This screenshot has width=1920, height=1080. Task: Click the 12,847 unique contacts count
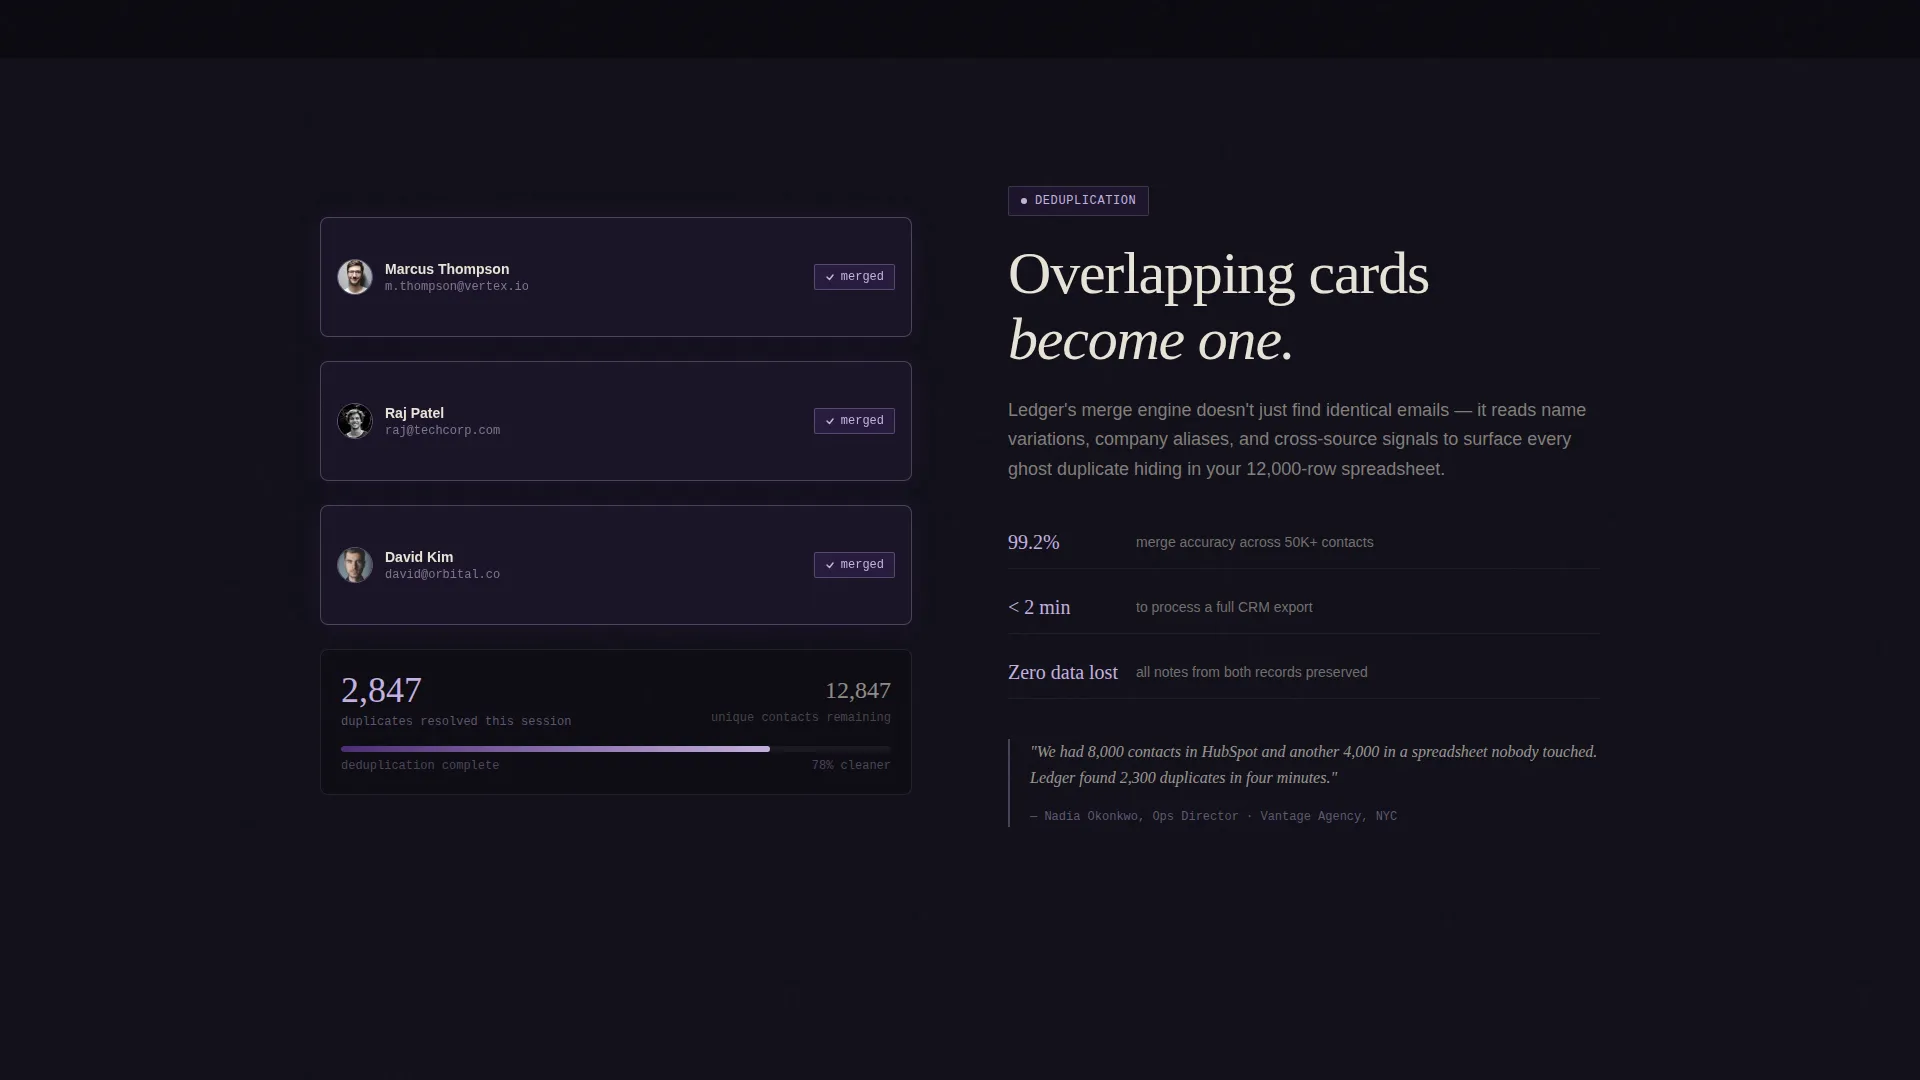pyautogui.click(x=858, y=691)
